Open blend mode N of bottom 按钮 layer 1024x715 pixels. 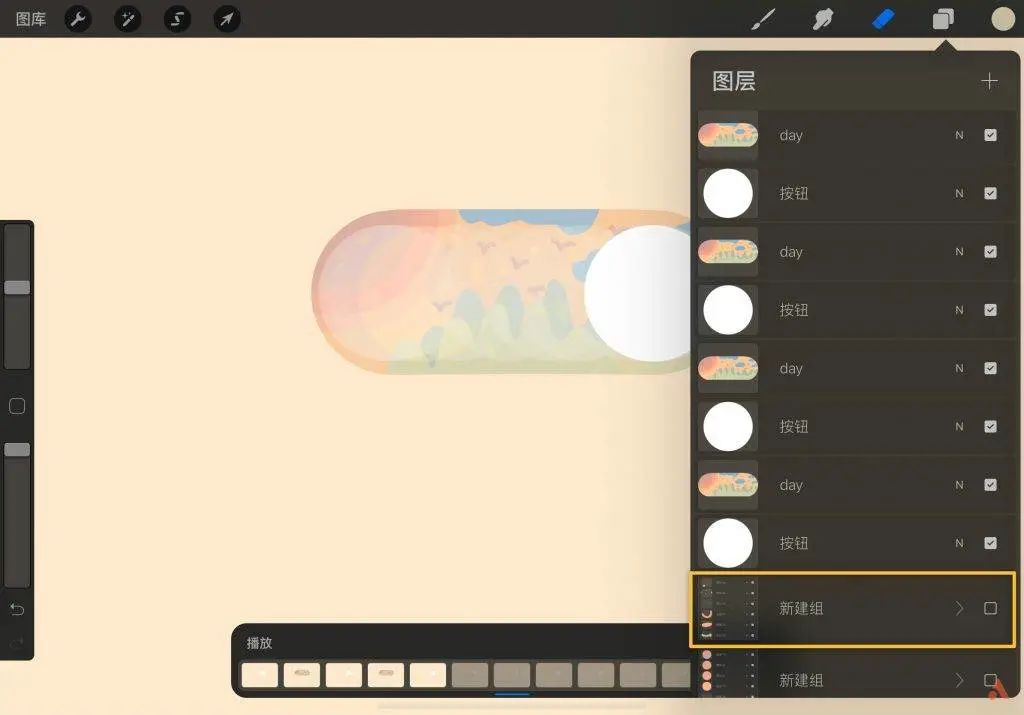959,543
